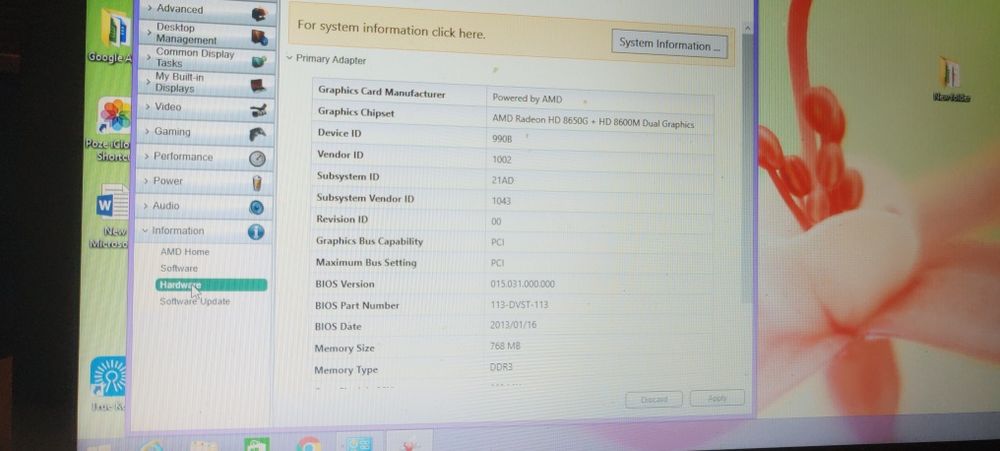Viewport: 1000px width, 451px height.
Task: Expand the Advanced section chevron
Action: point(150,8)
